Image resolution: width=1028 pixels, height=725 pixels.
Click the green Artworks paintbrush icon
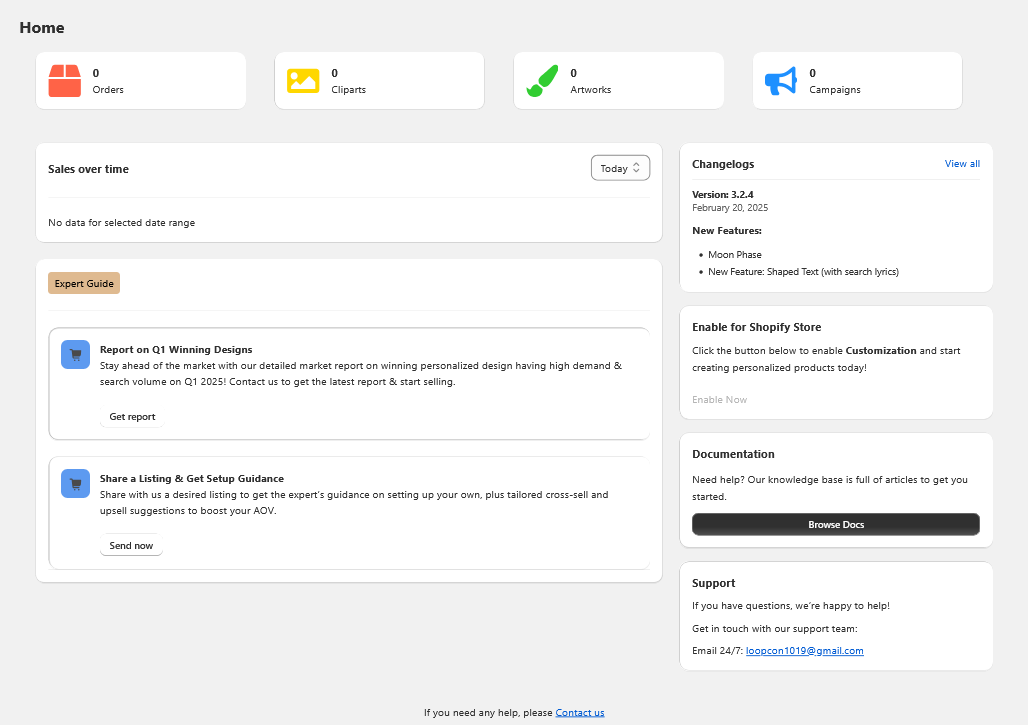(x=542, y=81)
